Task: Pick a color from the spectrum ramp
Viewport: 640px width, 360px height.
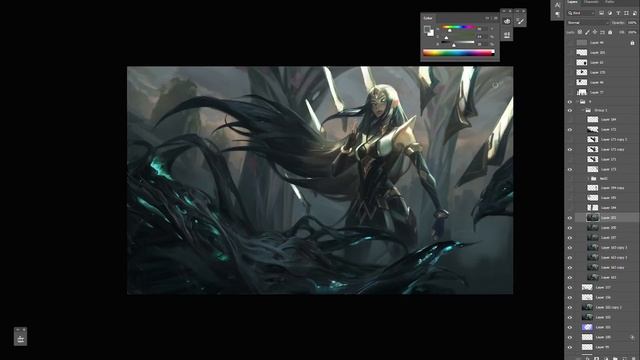Action: (458, 53)
